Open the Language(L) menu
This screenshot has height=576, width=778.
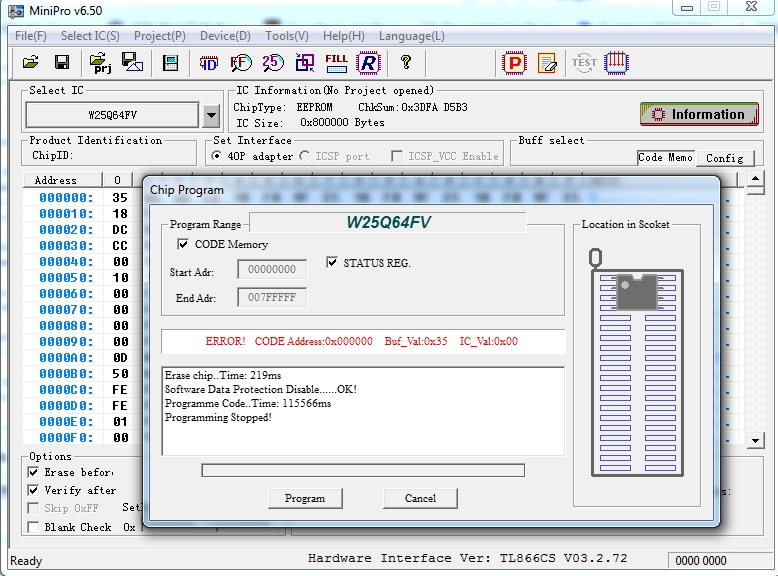click(411, 36)
